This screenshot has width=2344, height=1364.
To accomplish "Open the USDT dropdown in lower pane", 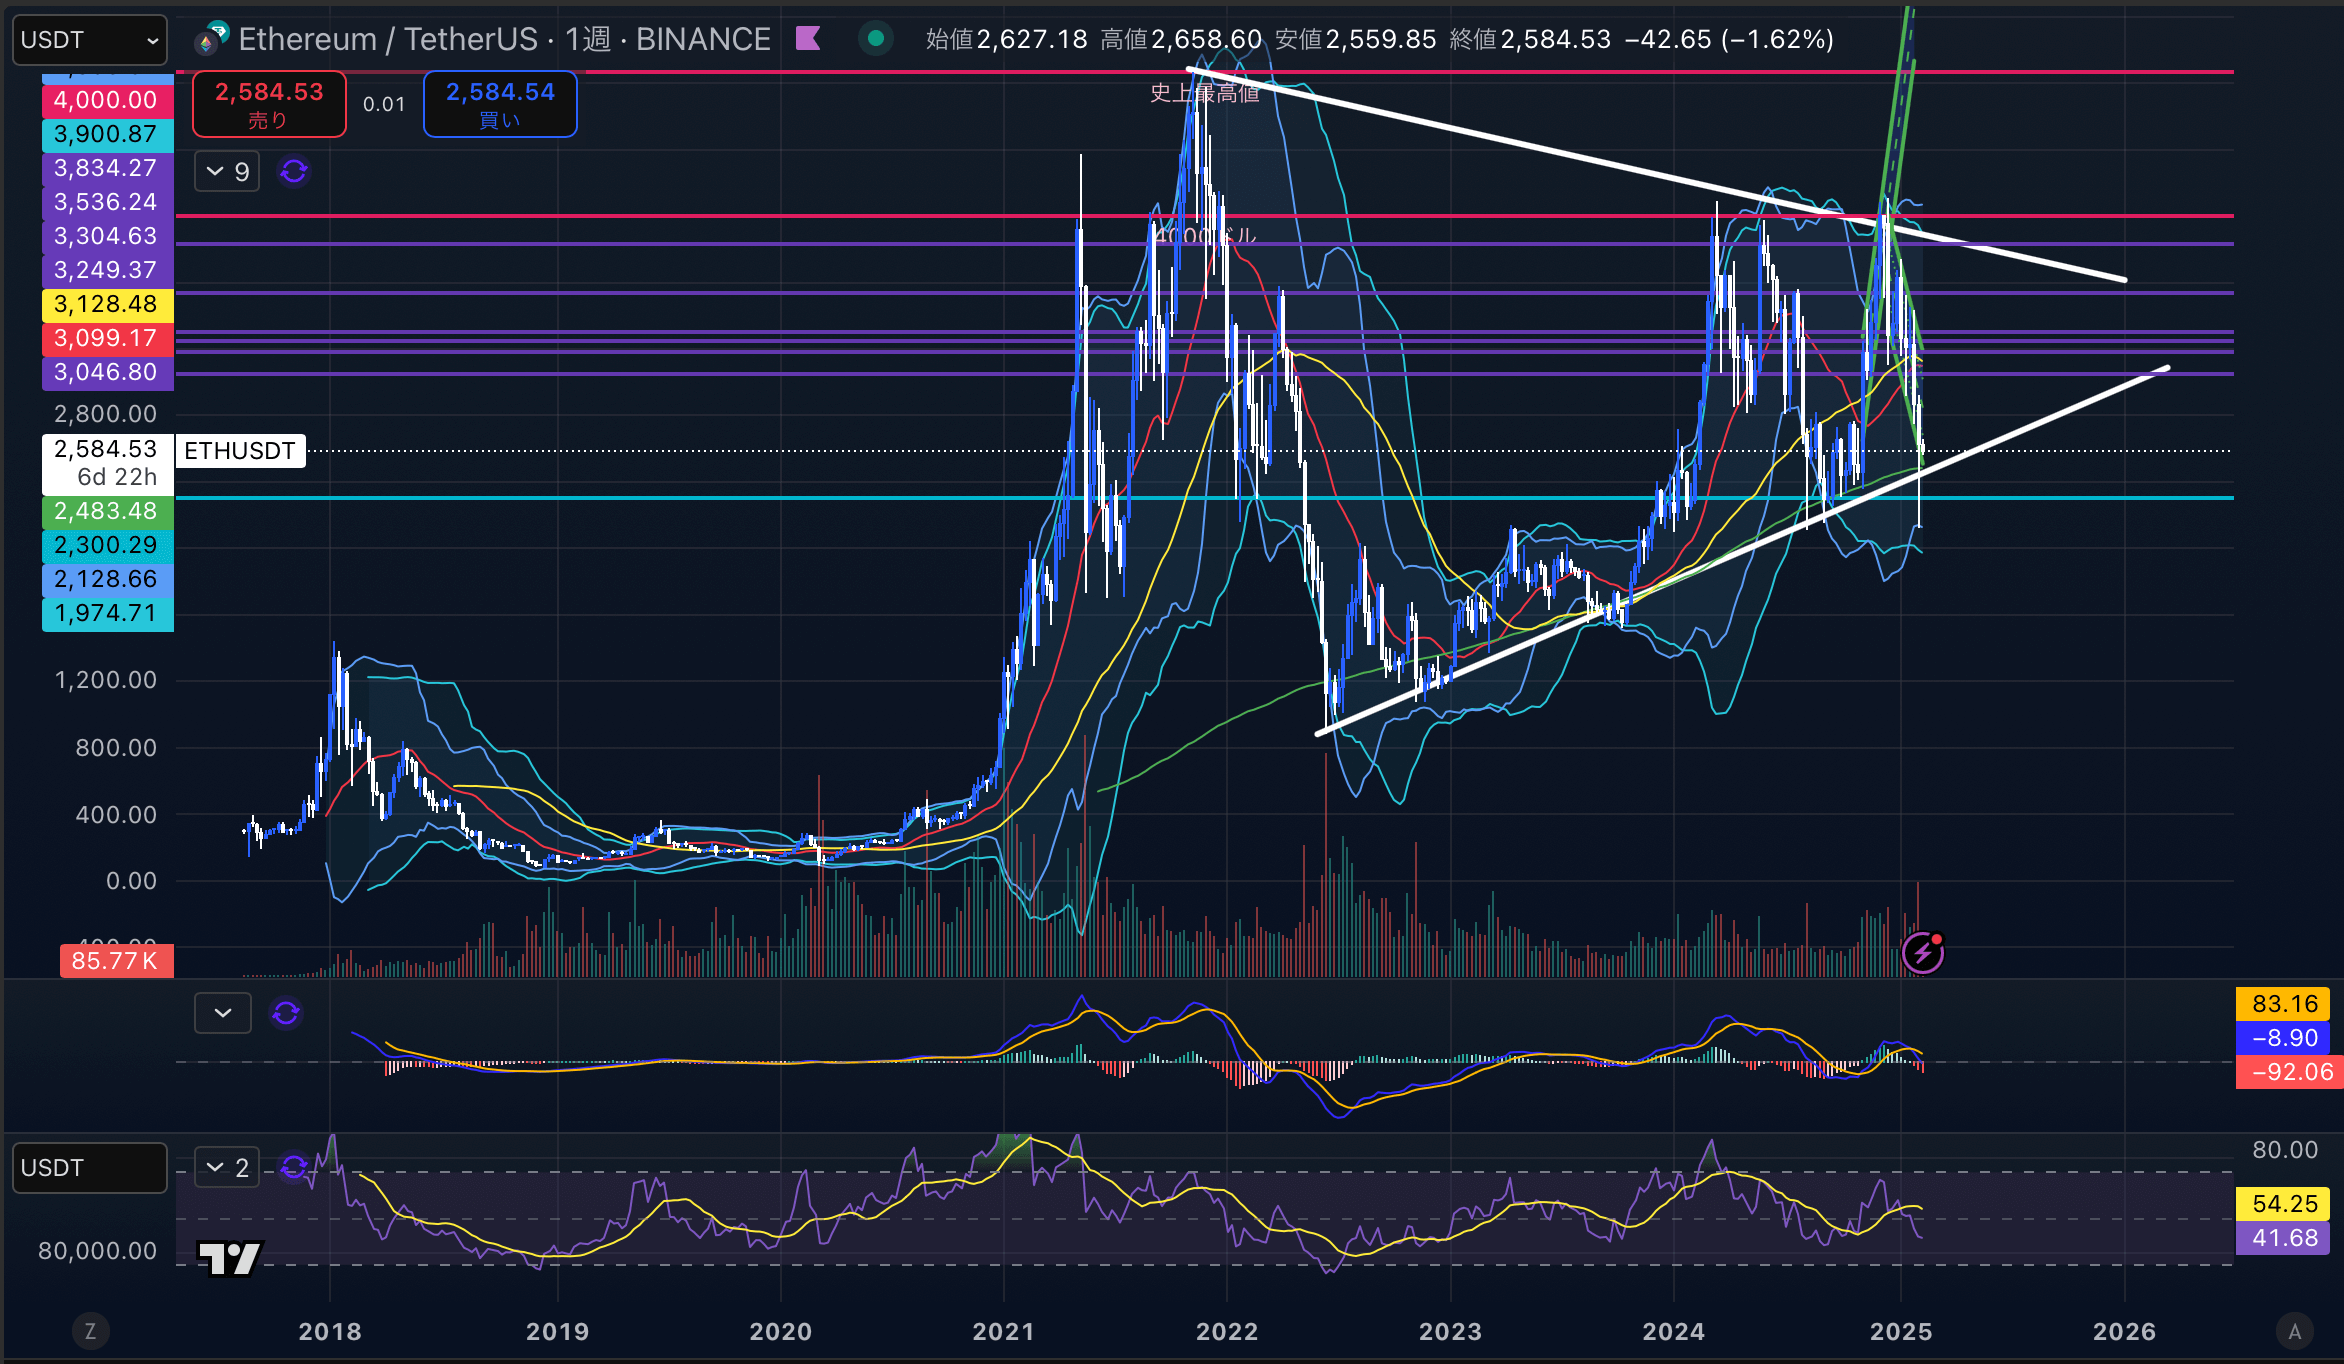I will 89,1168.
